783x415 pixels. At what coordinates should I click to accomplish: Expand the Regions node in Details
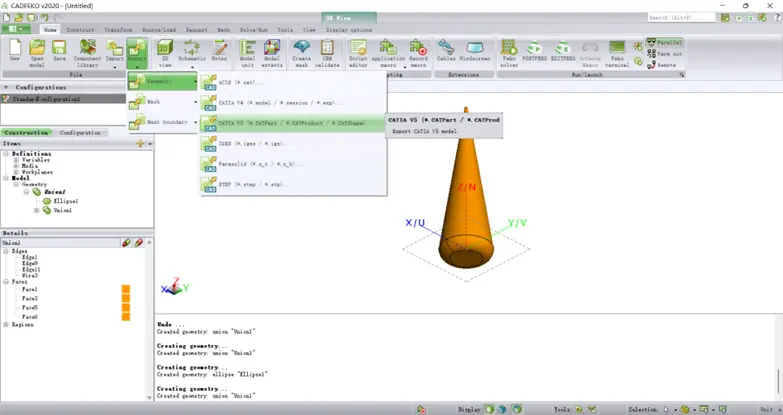(6, 325)
